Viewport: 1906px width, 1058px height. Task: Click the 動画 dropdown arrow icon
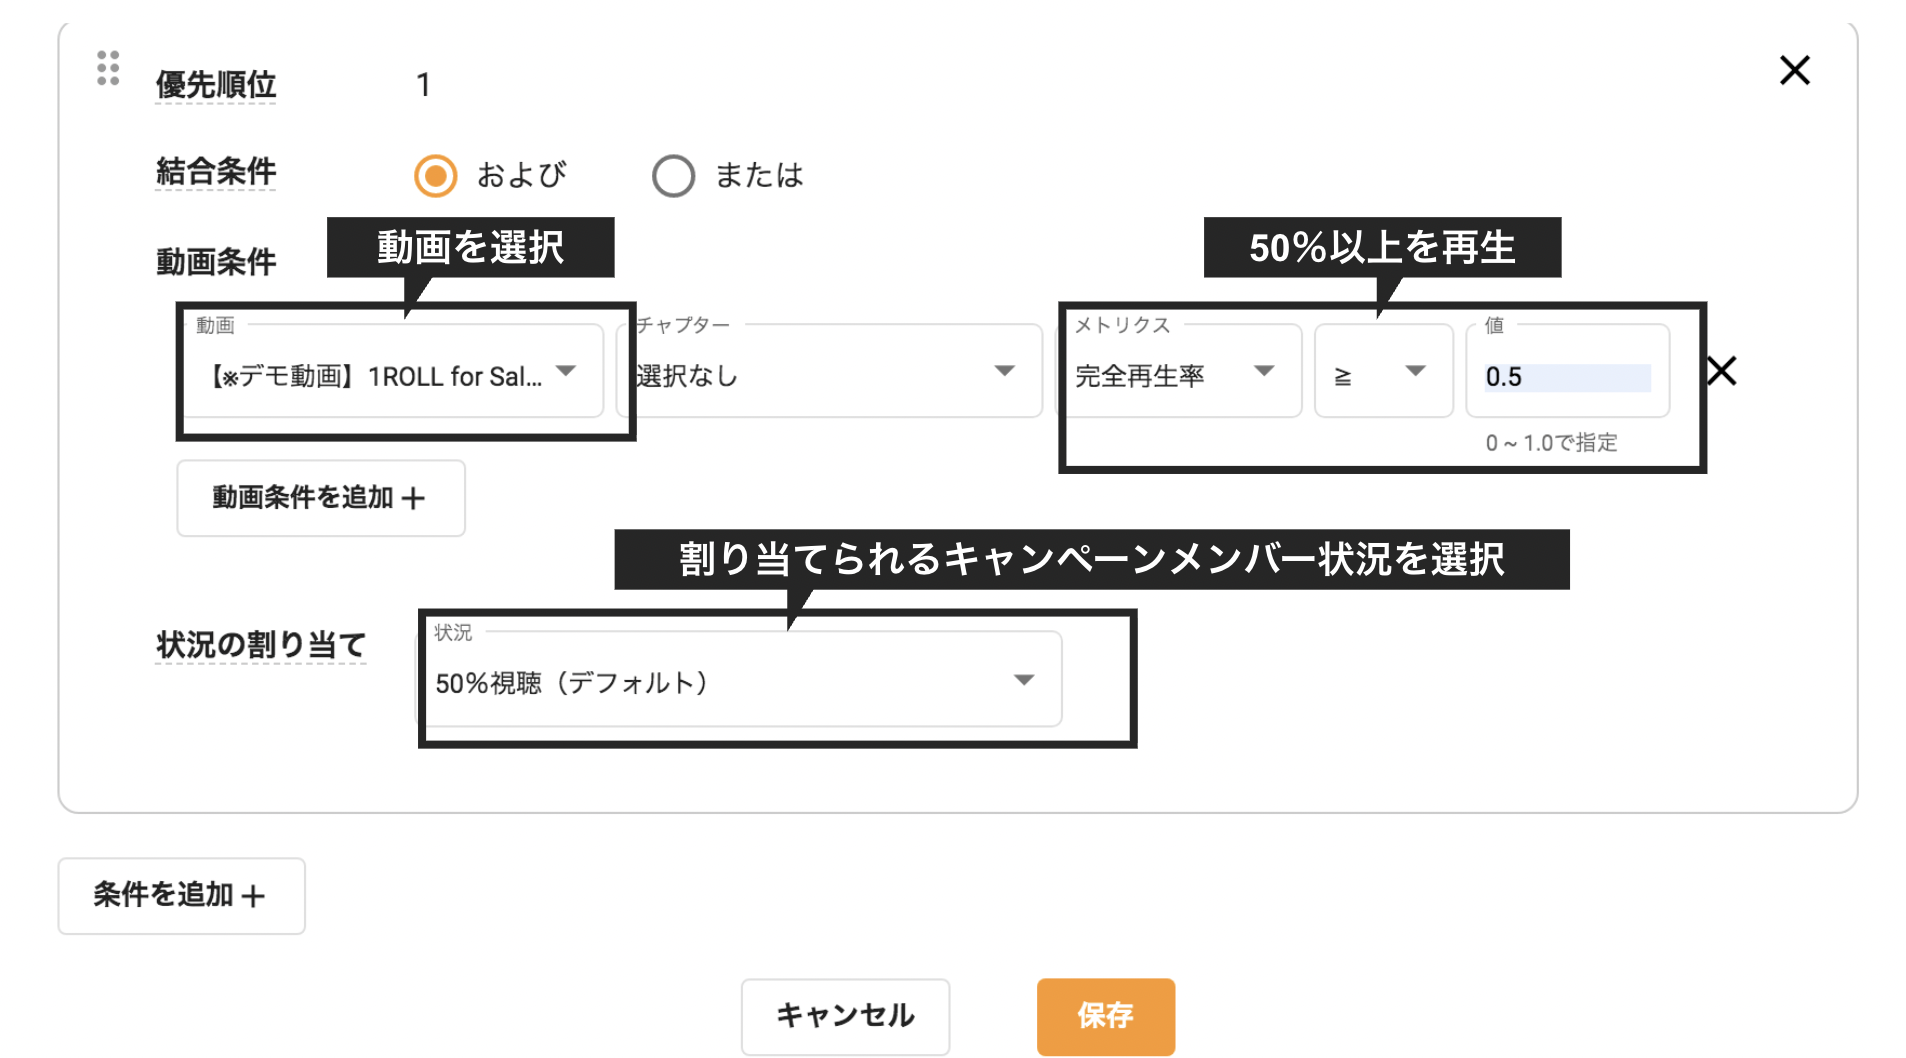[567, 371]
